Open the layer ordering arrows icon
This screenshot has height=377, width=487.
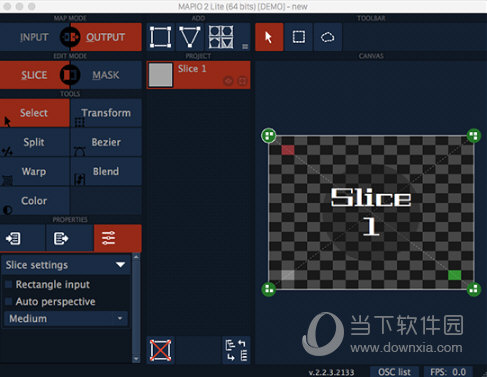[x=236, y=350]
